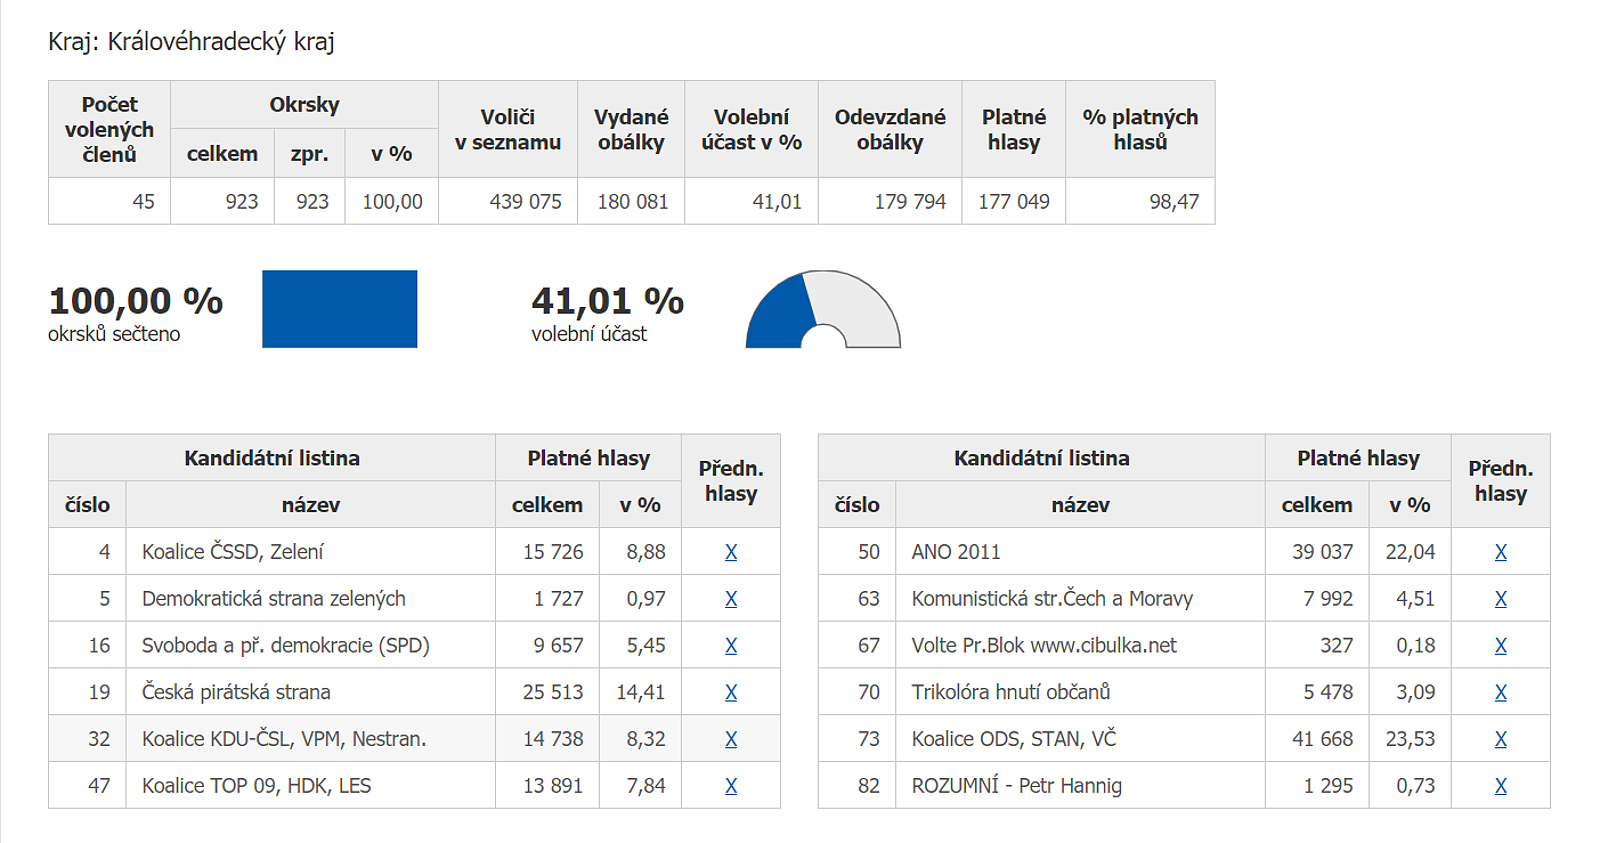Click vote count '7 992'
This screenshot has height=843, width=1600.
1328,599
